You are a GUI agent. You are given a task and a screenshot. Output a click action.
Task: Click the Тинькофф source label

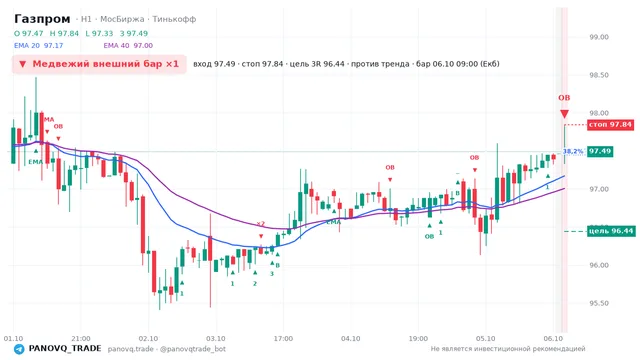point(174,19)
